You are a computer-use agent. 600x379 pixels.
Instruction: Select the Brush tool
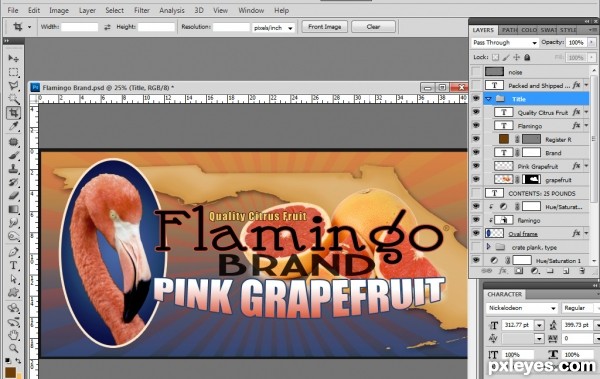click(13, 155)
